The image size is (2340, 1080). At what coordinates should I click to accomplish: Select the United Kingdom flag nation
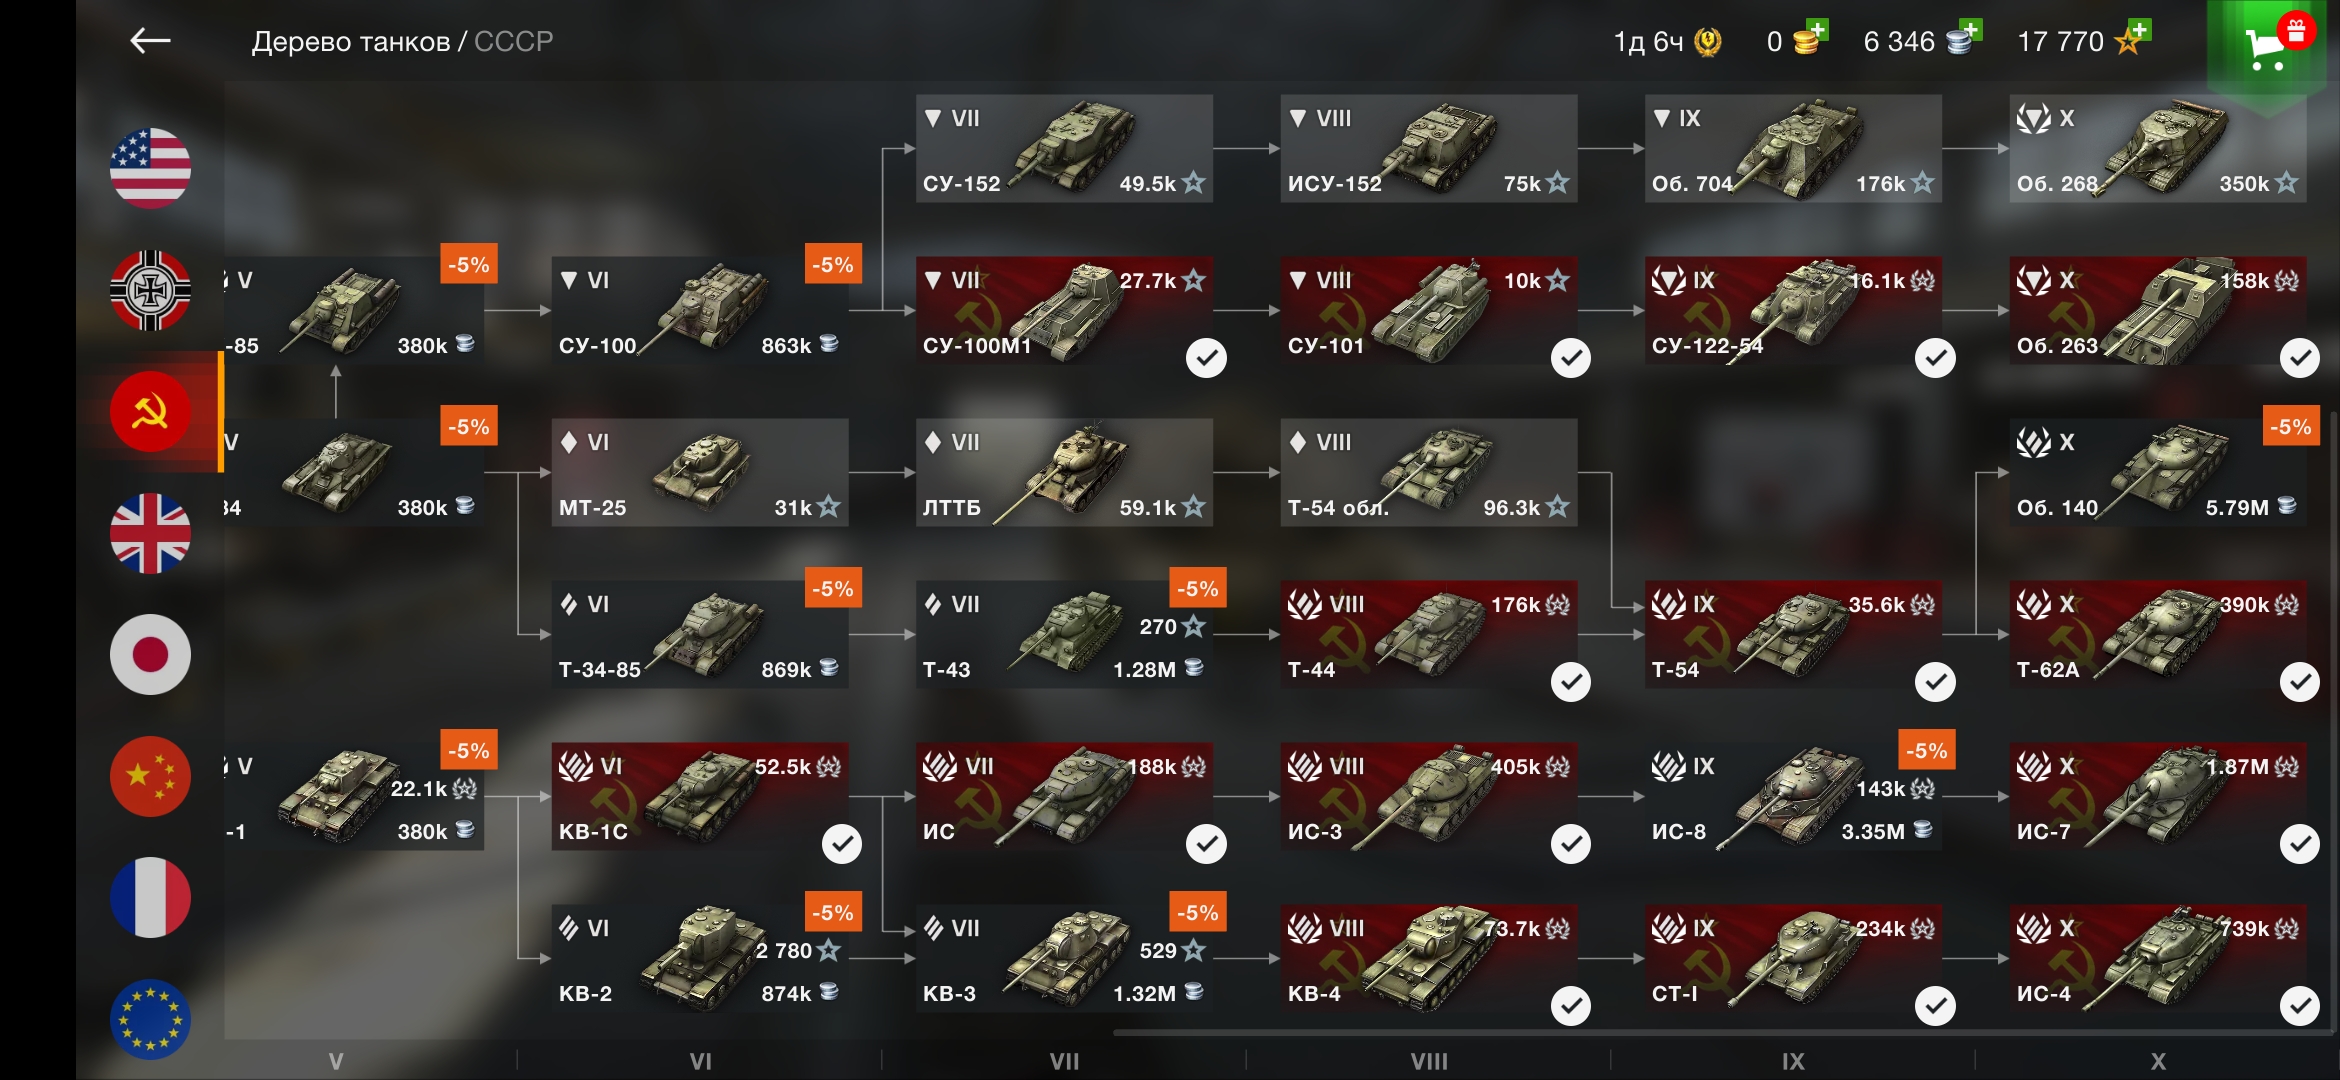(150, 533)
